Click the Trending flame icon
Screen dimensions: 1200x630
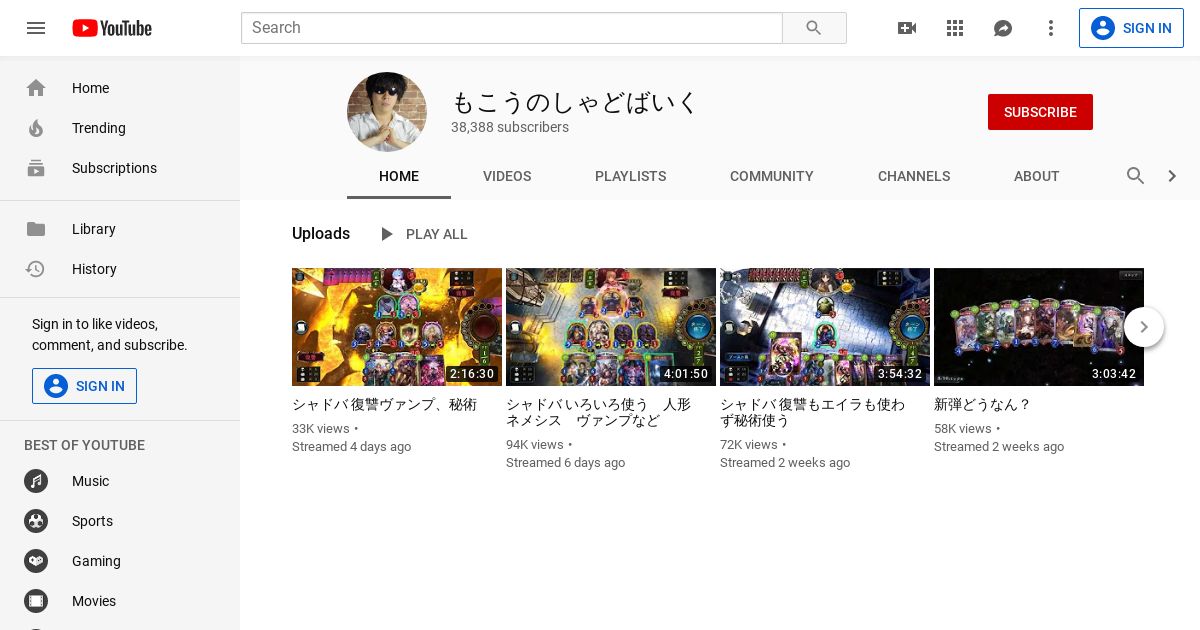pos(36,128)
